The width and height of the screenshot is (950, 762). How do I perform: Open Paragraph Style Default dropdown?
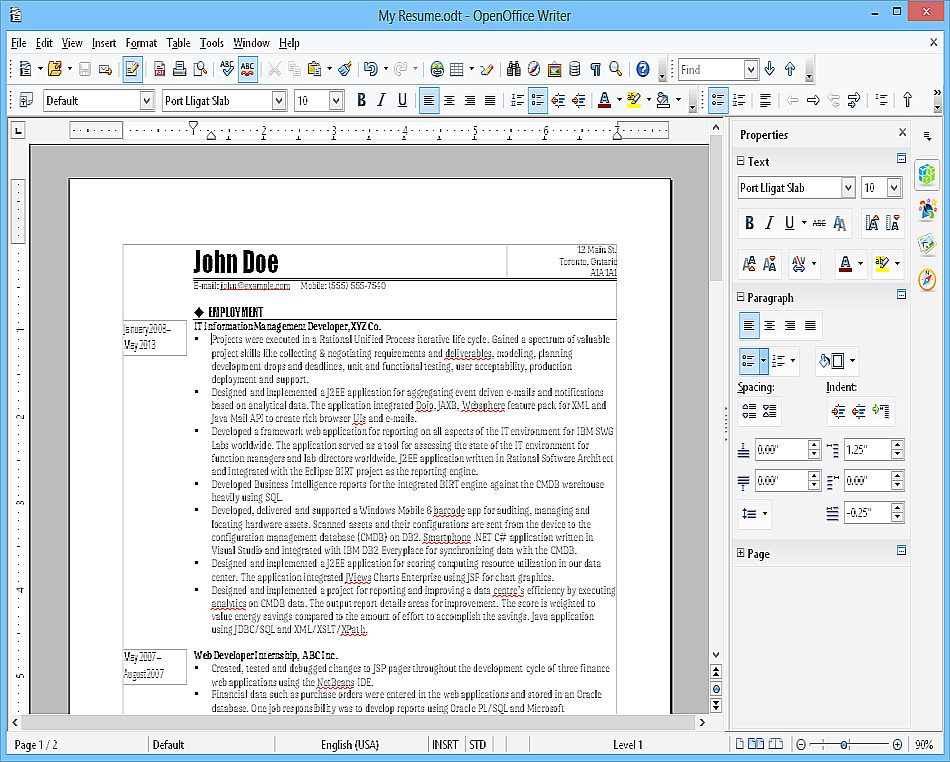(146, 101)
